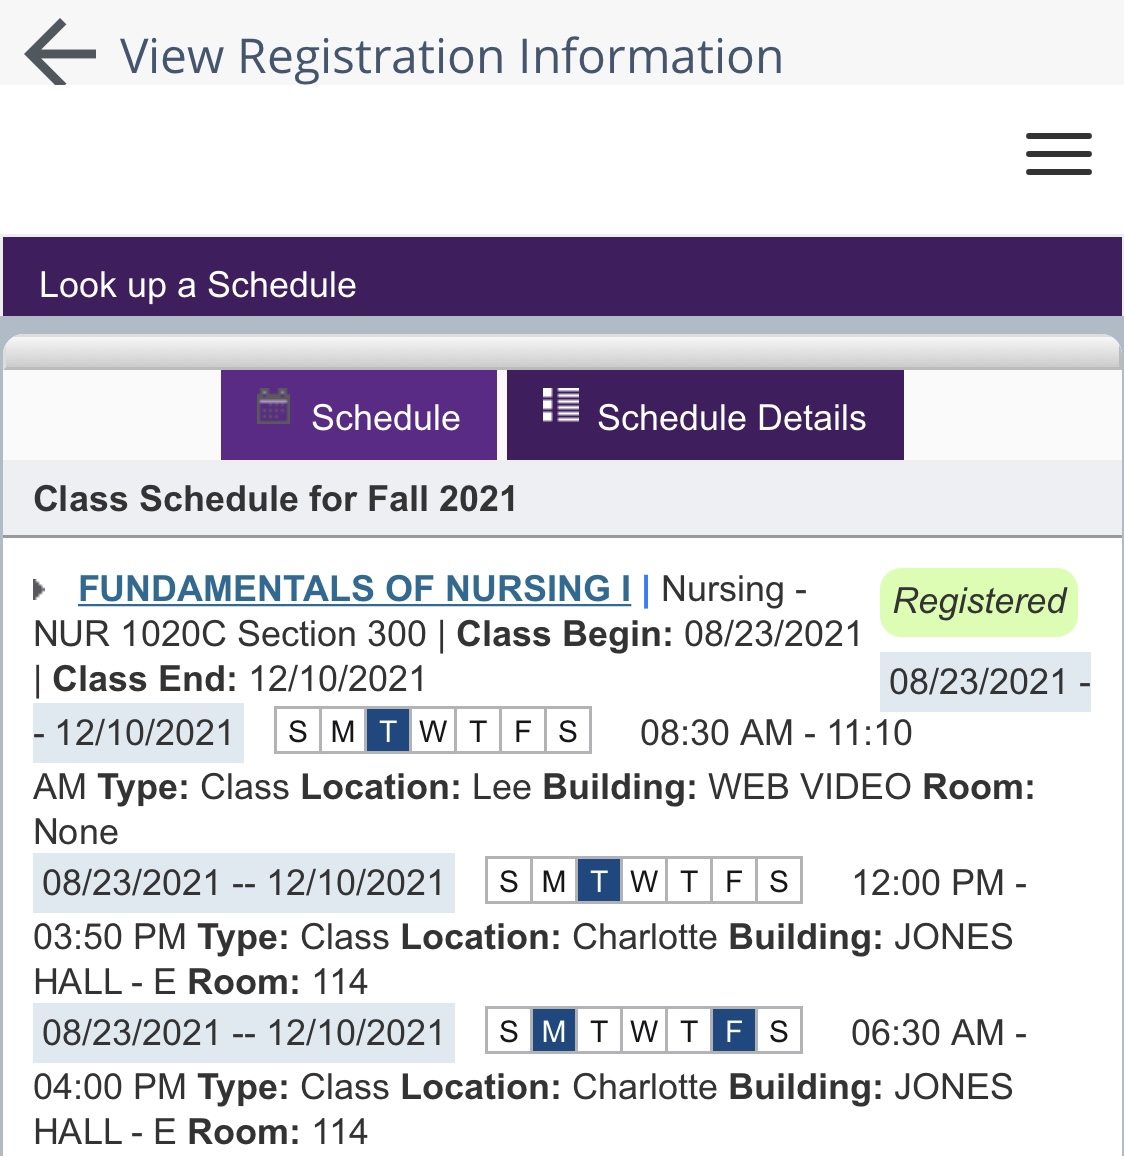Screen dimensions: 1124x1156
Task: Click highlighted Tuesday box for 12:00 PM class
Action: tap(598, 881)
